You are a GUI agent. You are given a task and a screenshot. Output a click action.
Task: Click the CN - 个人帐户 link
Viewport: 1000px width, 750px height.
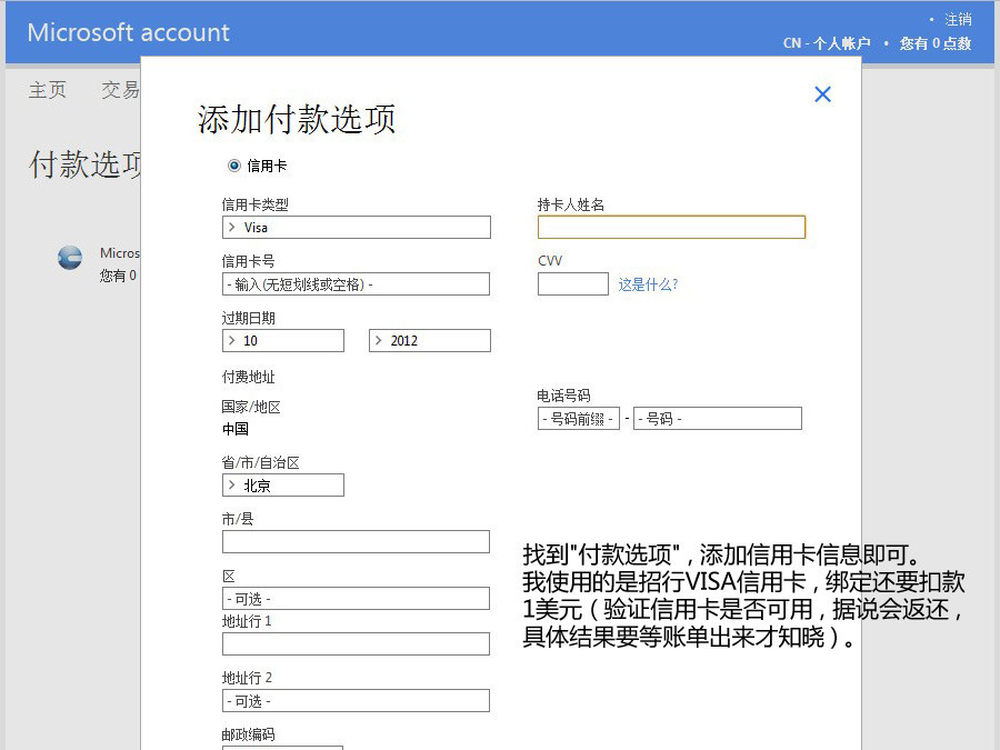(827, 43)
